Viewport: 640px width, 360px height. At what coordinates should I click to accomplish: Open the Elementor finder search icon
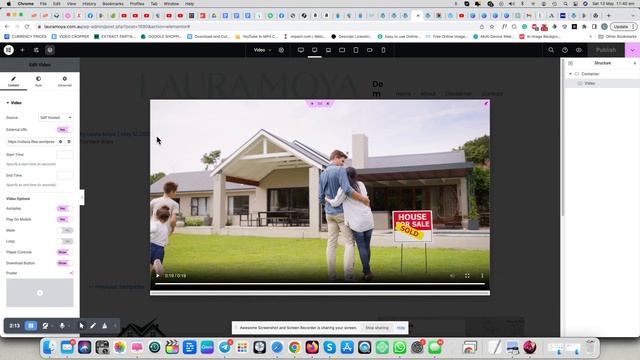(551, 50)
